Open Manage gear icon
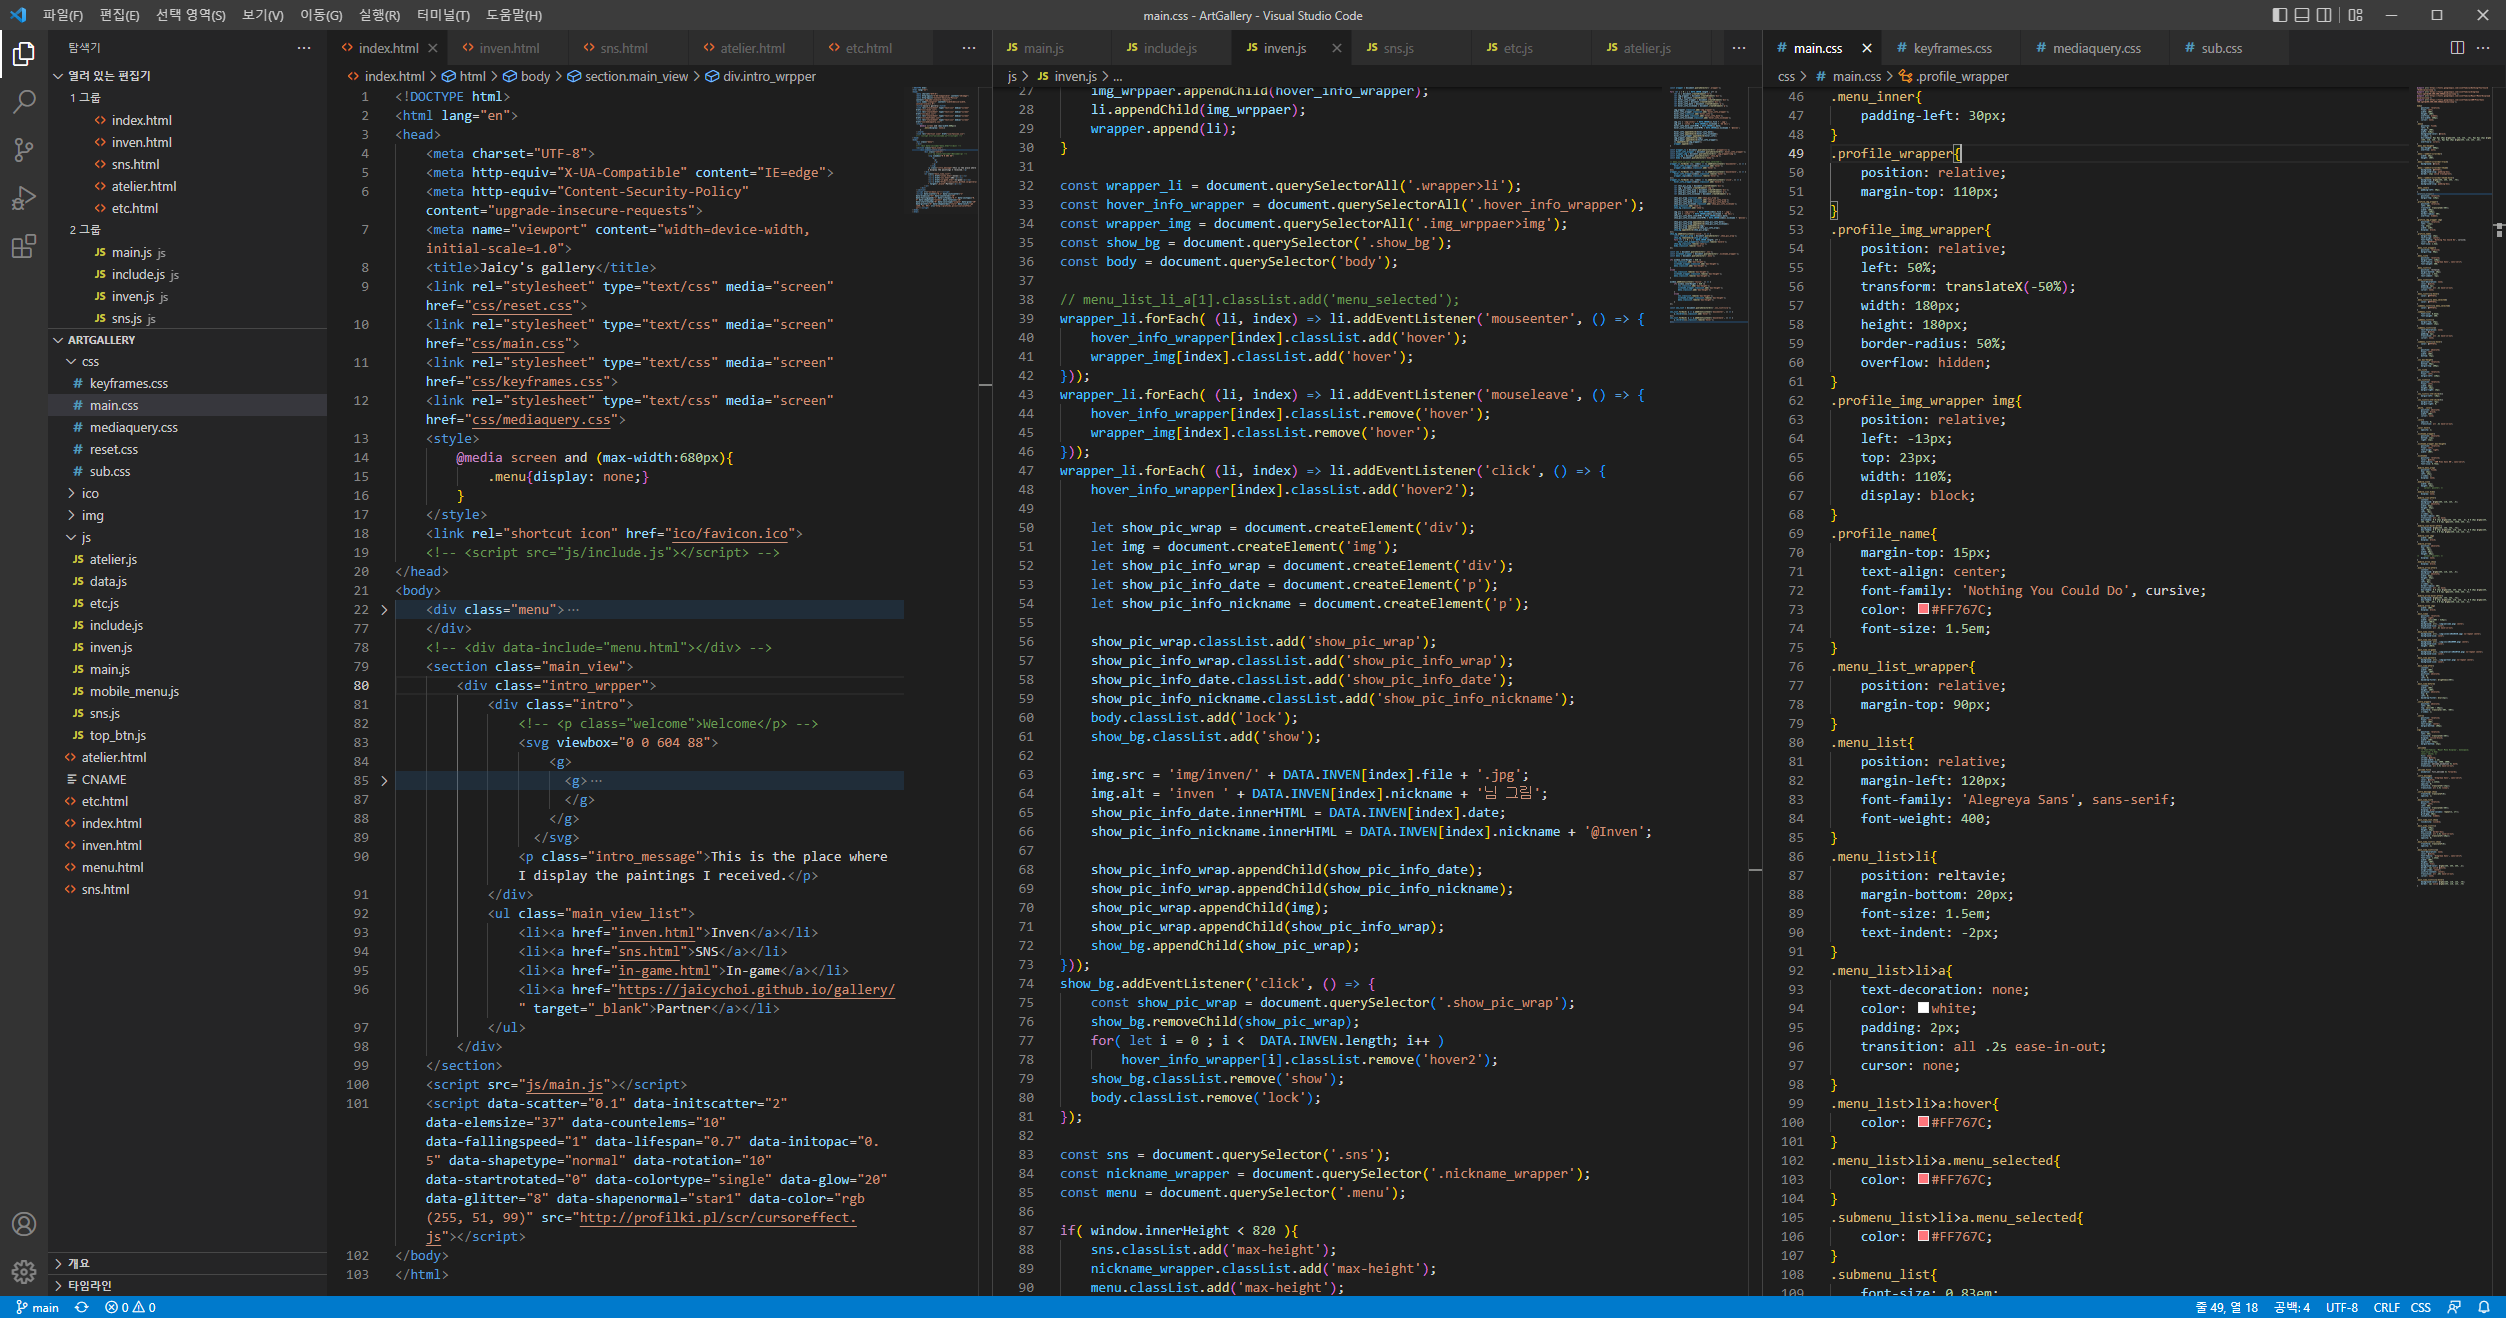 pyautogui.click(x=24, y=1271)
